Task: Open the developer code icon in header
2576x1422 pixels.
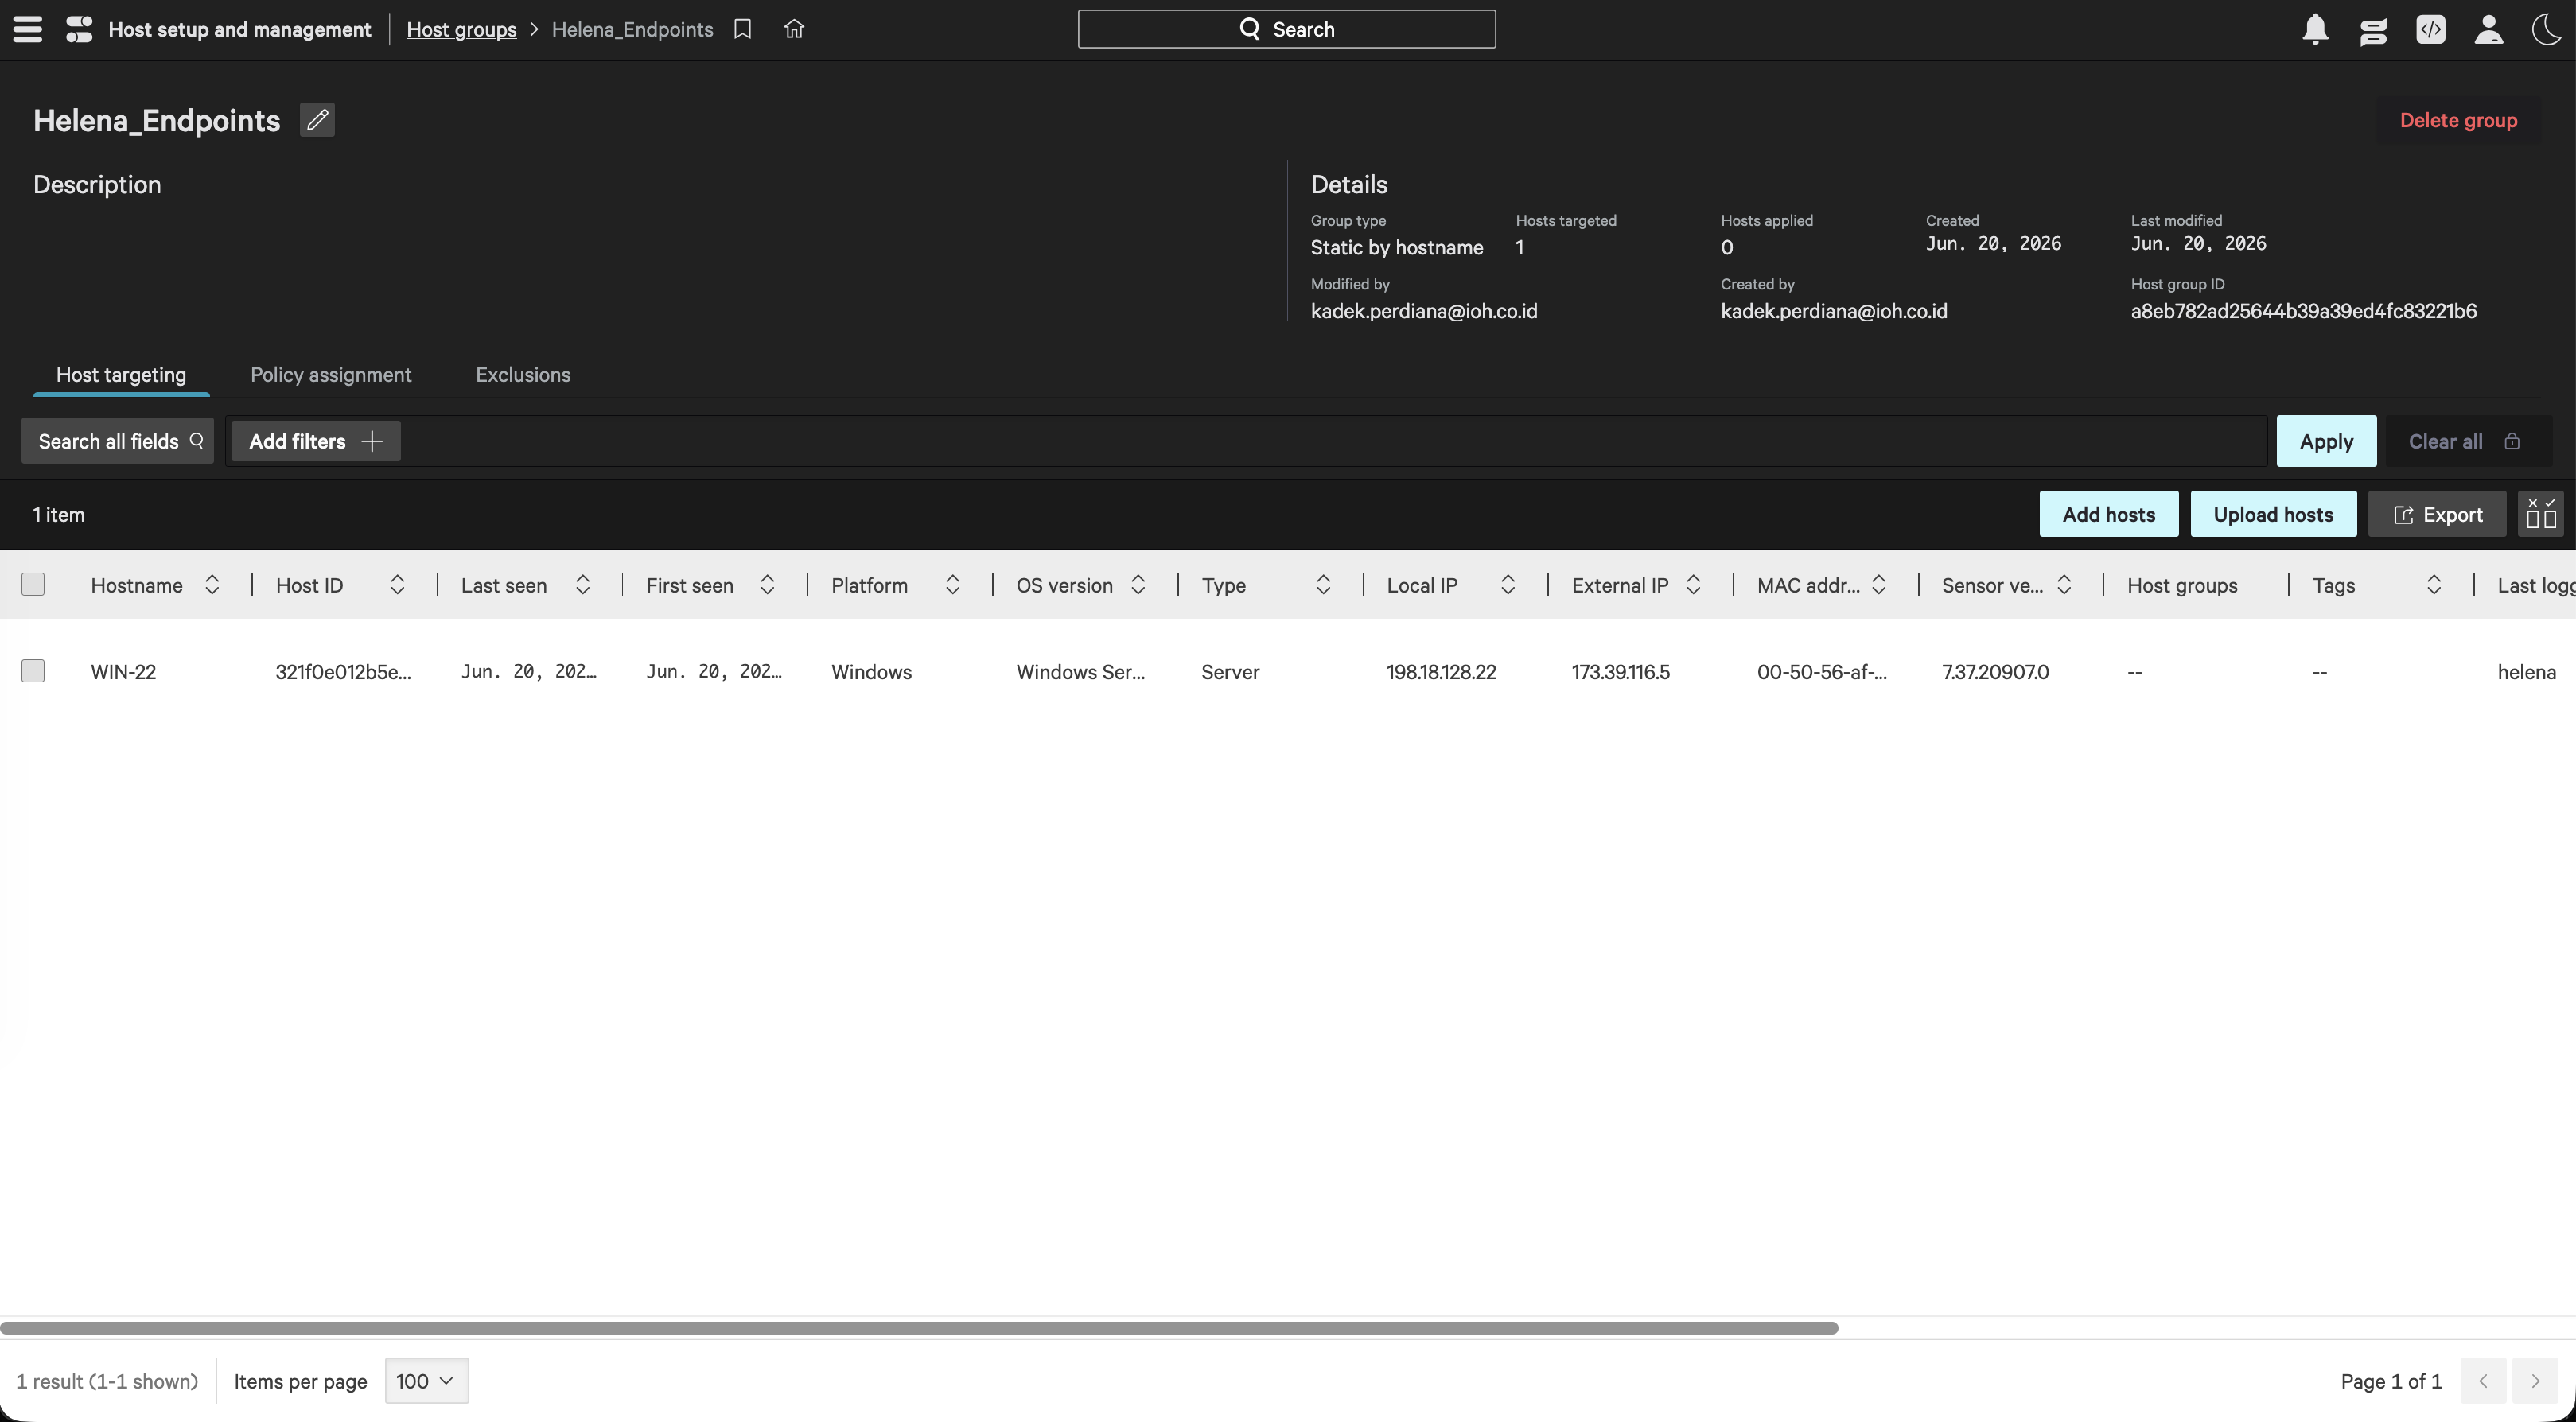Action: 2430,29
